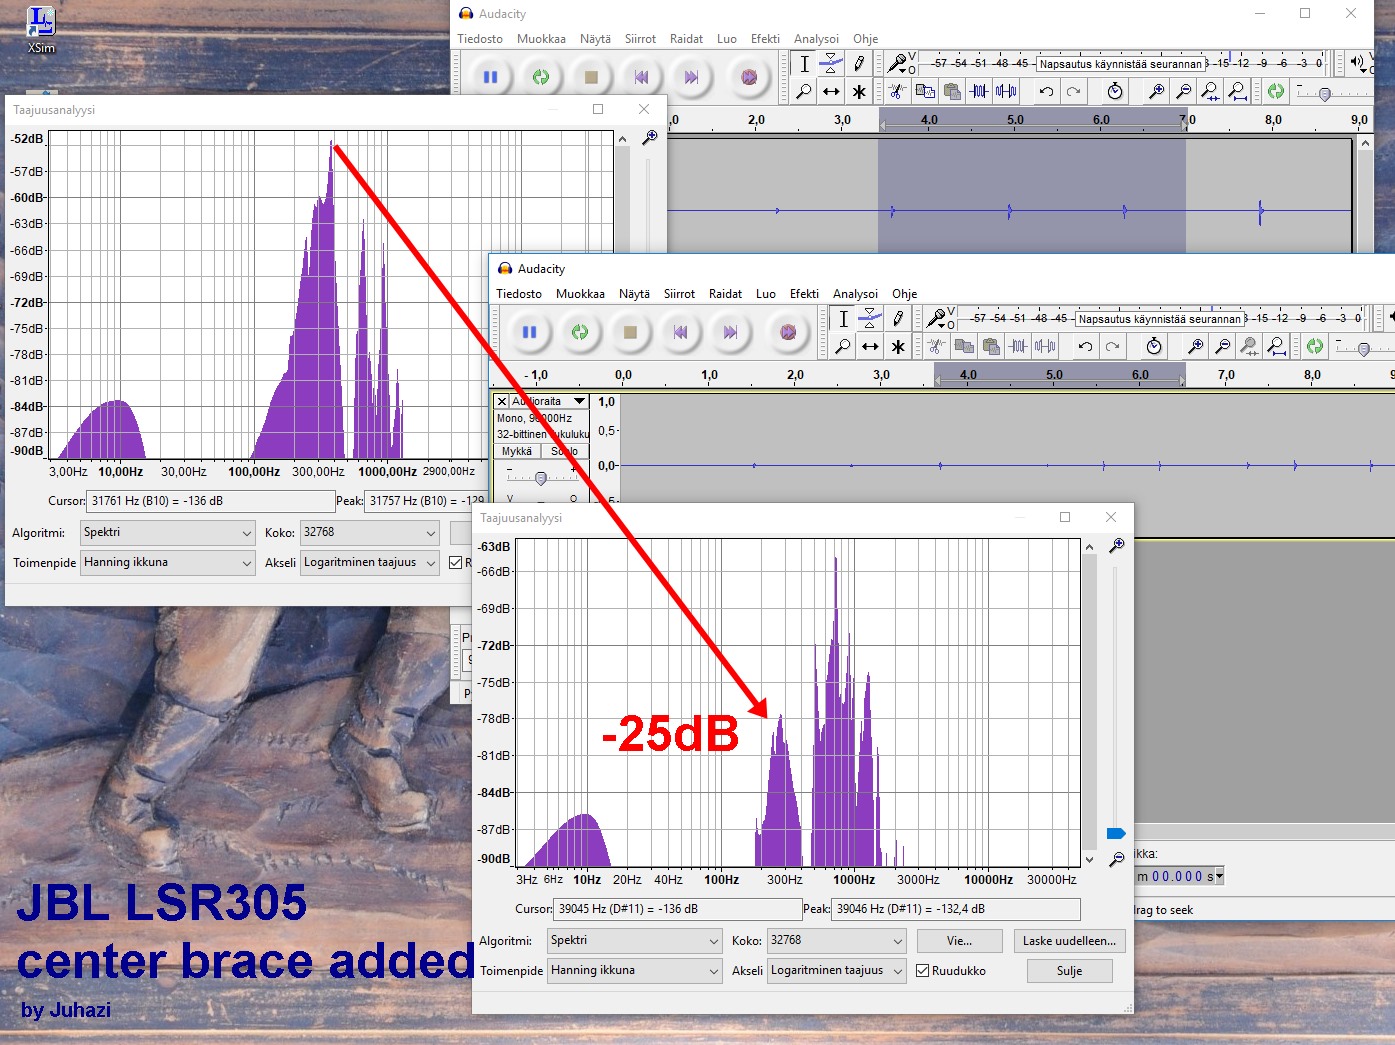
Task: Stop playback in the front Audacity window
Action: pyautogui.click(x=630, y=332)
